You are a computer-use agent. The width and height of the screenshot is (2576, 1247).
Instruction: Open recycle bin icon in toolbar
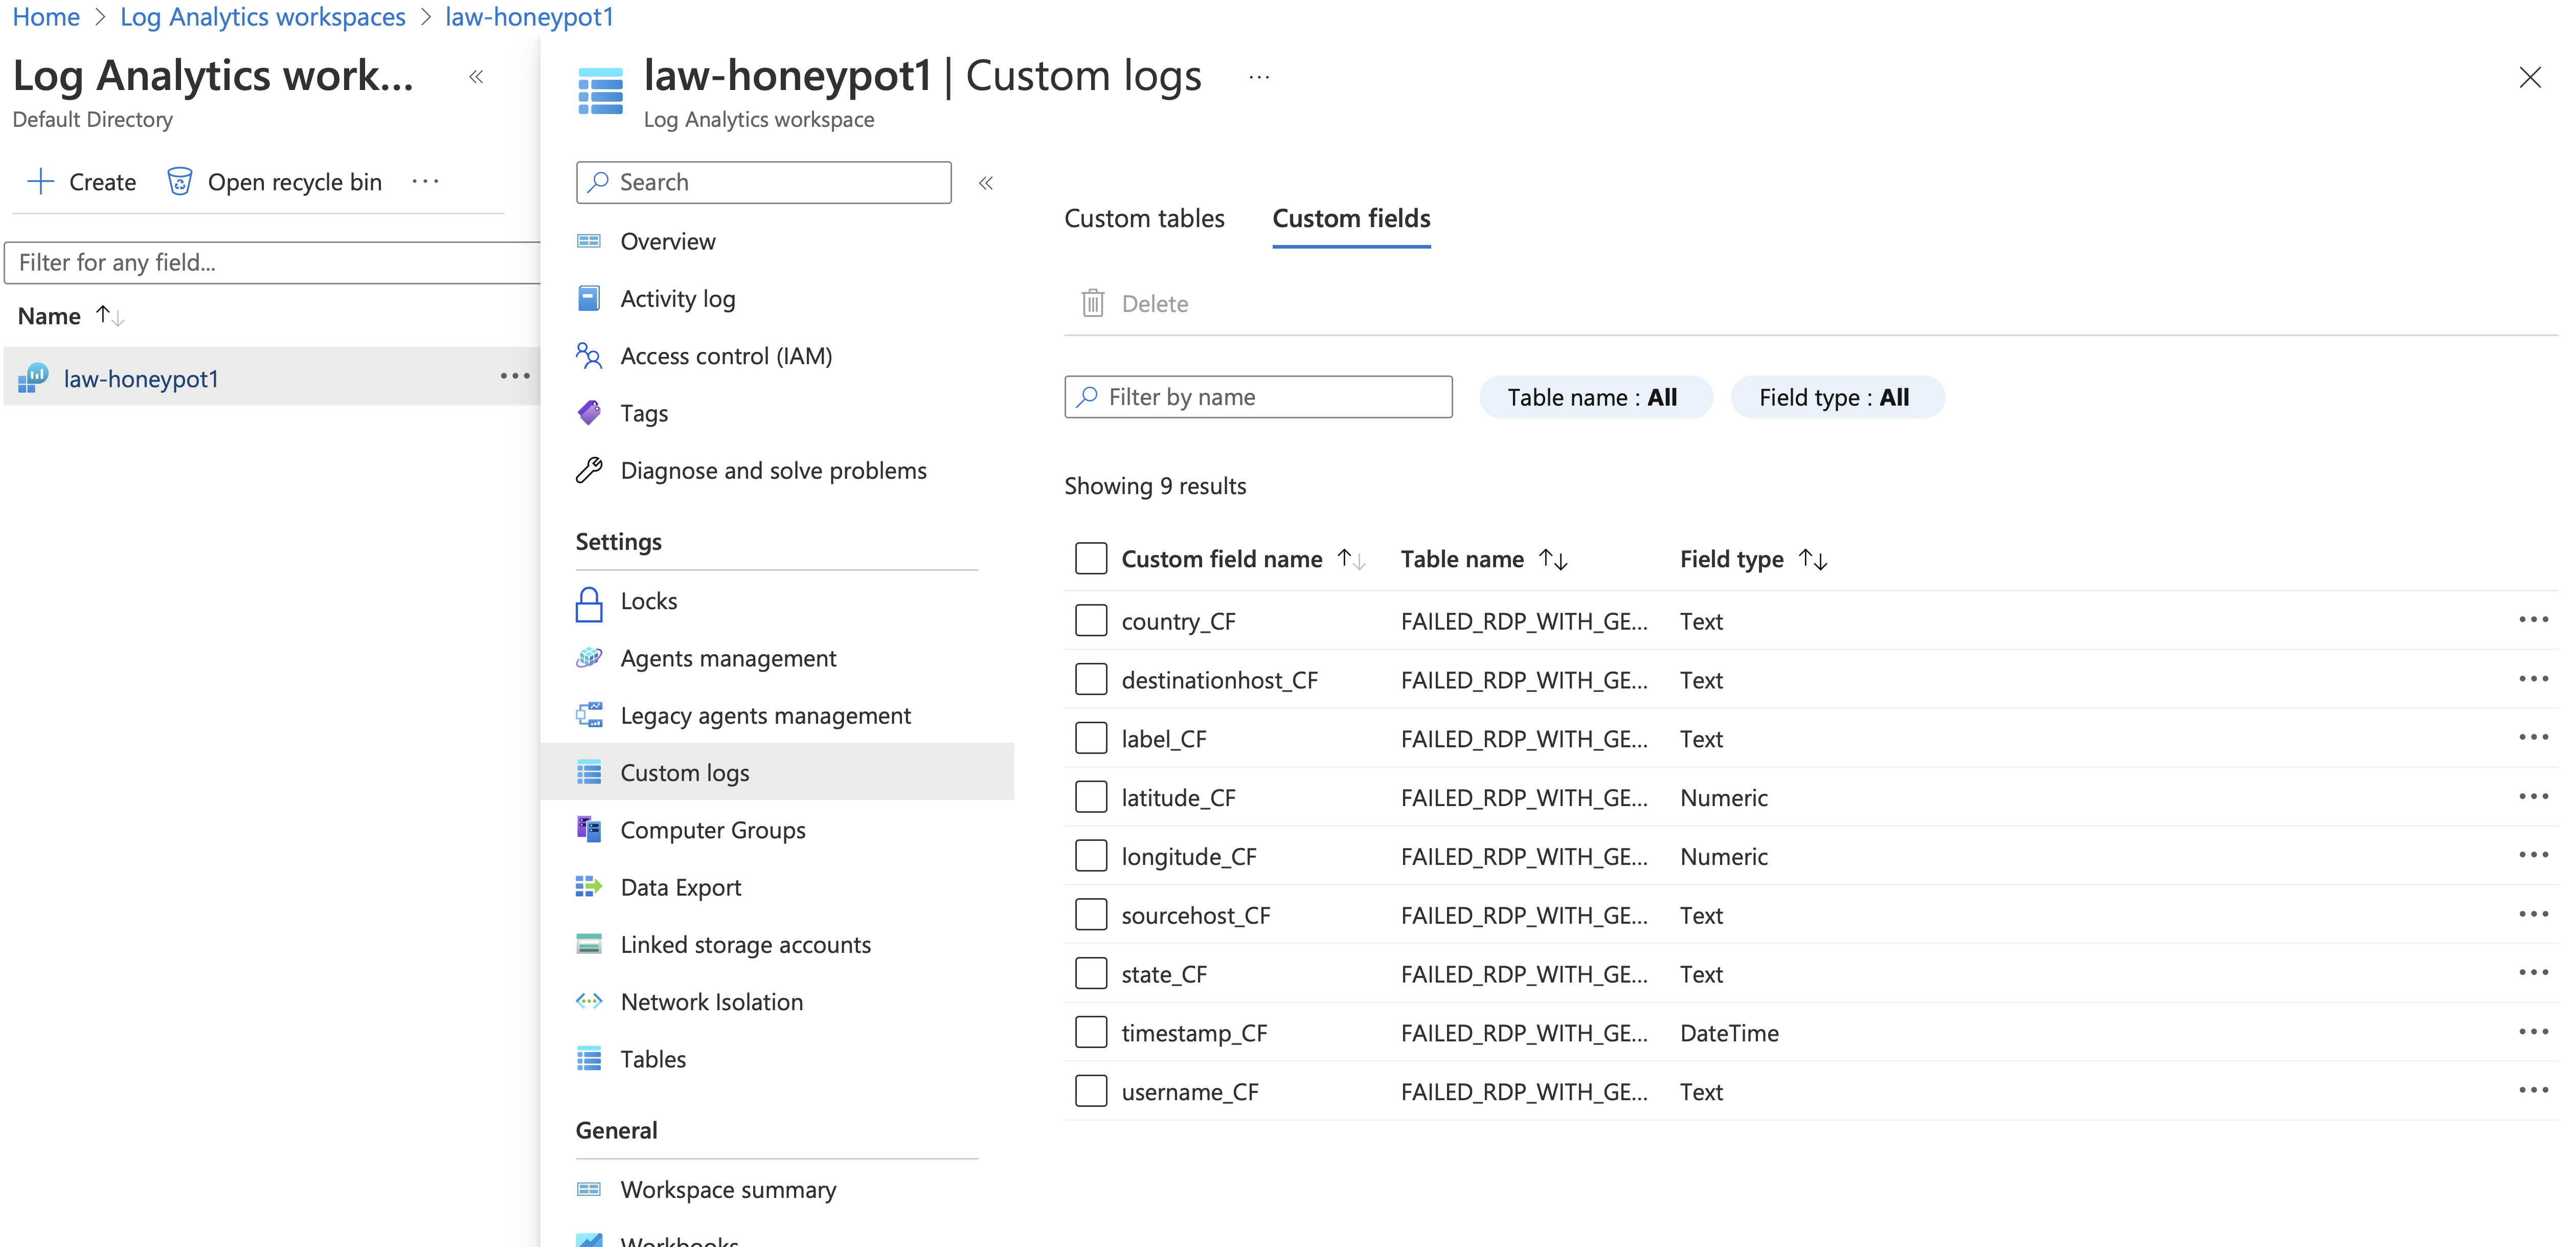pyautogui.click(x=179, y=181)
